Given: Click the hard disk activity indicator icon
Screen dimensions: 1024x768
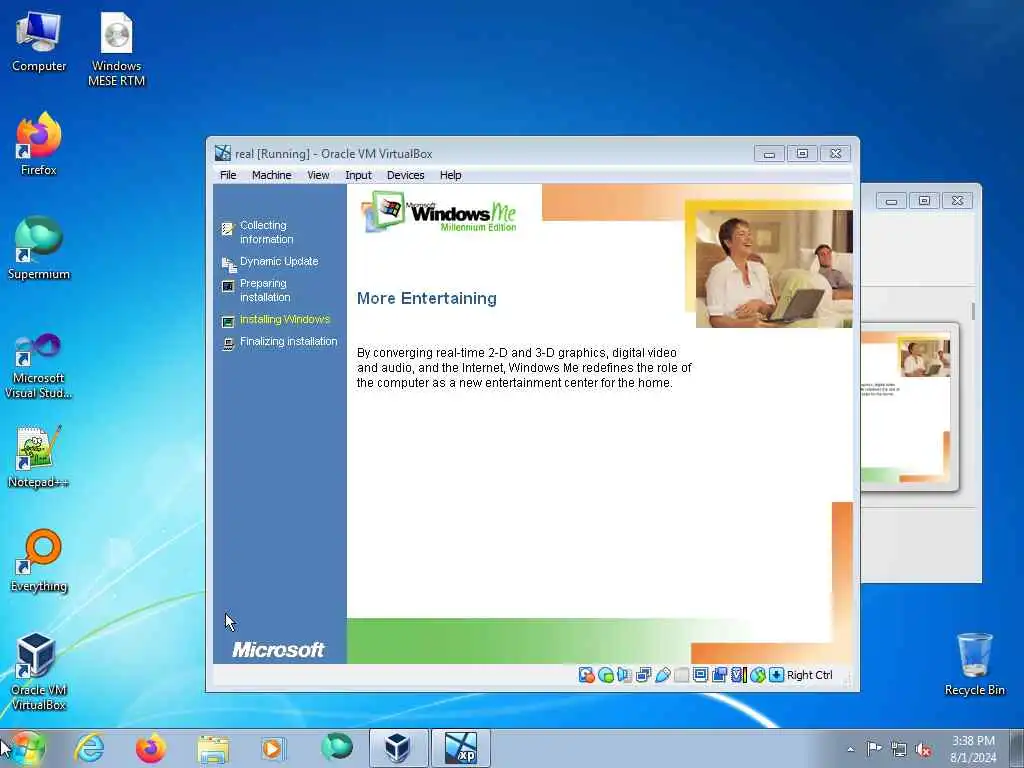Looking at the screenshot, I should 586,675.
